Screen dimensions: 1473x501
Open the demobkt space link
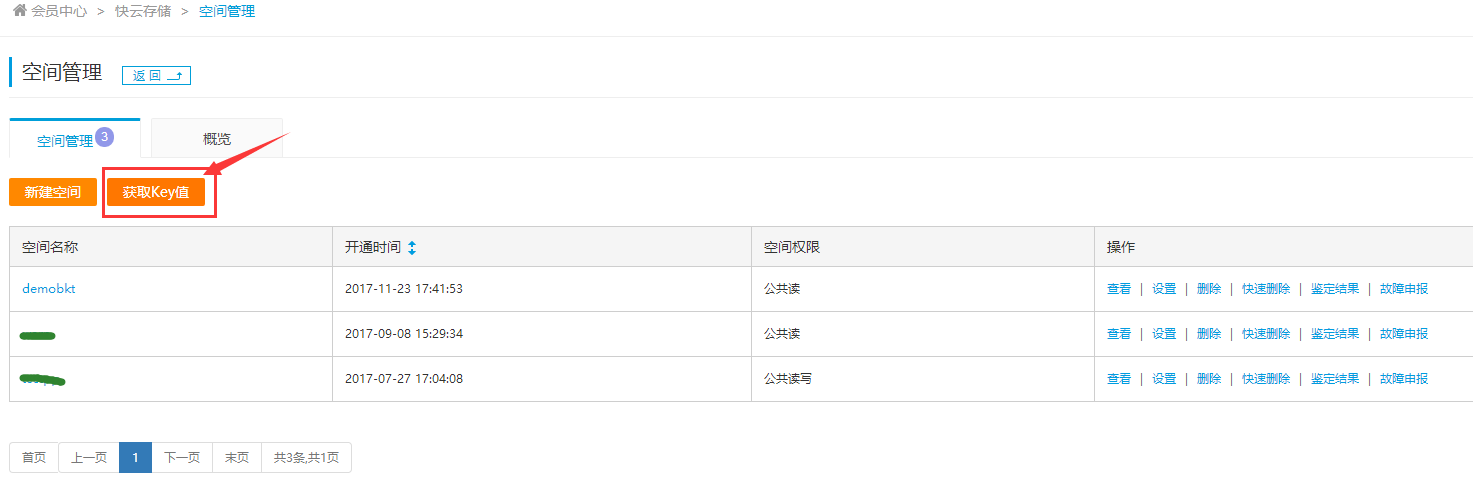49,288
